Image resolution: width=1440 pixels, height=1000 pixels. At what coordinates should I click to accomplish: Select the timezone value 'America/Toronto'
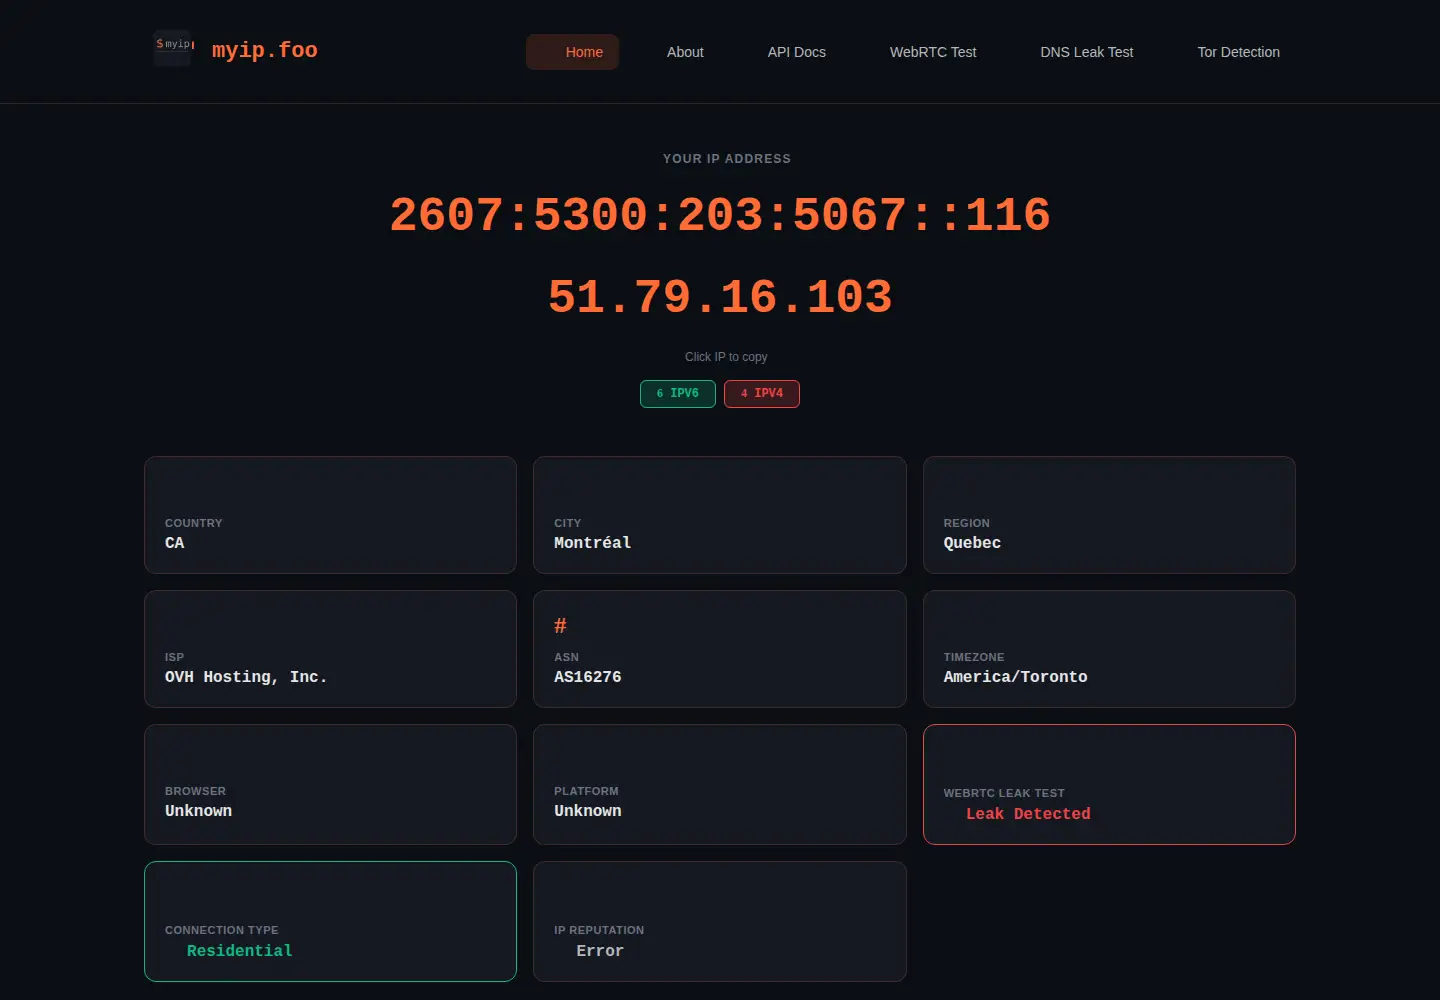1016,677
